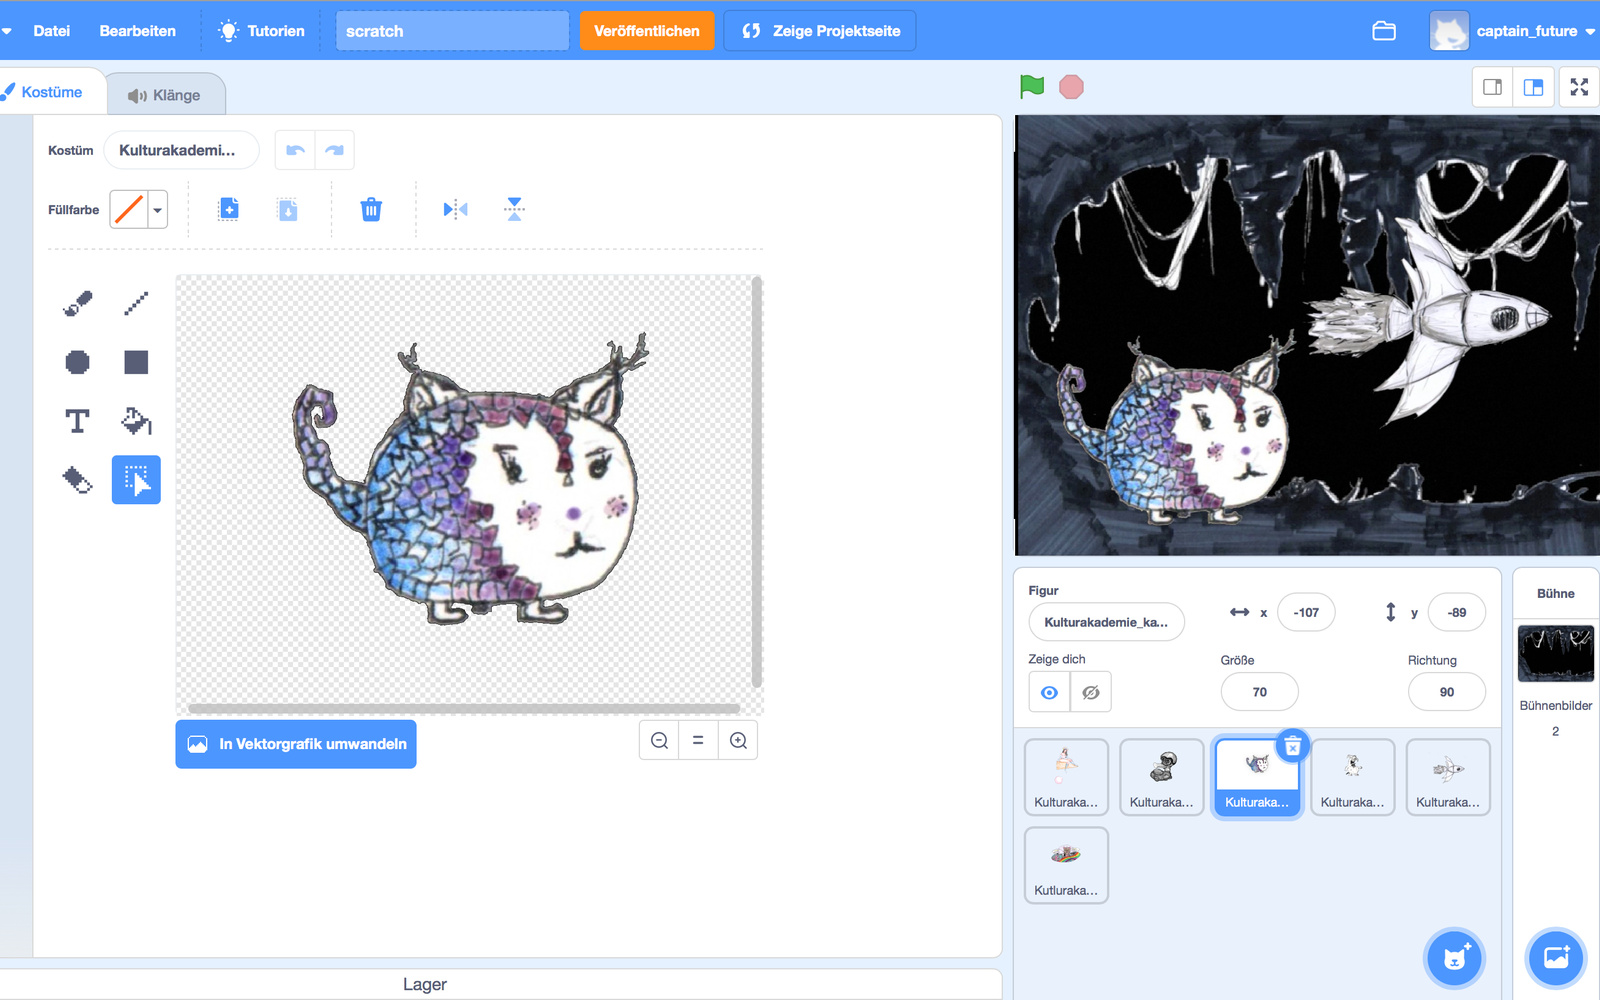Select the Fill bucket tool

(x=136, y=421)
